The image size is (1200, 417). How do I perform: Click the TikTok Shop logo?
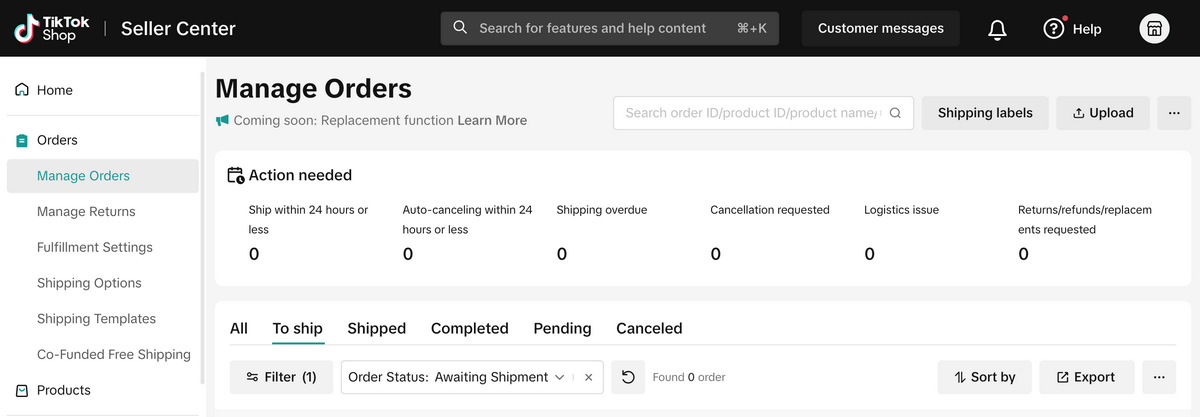pos(50,28)
